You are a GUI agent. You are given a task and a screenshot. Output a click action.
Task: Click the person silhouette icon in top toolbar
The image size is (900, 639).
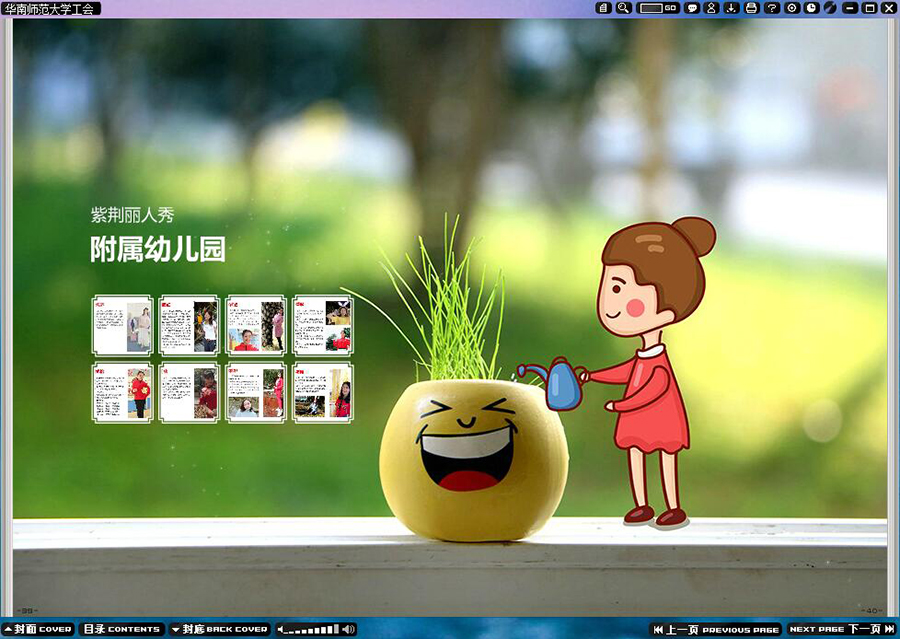coord(712,8)
